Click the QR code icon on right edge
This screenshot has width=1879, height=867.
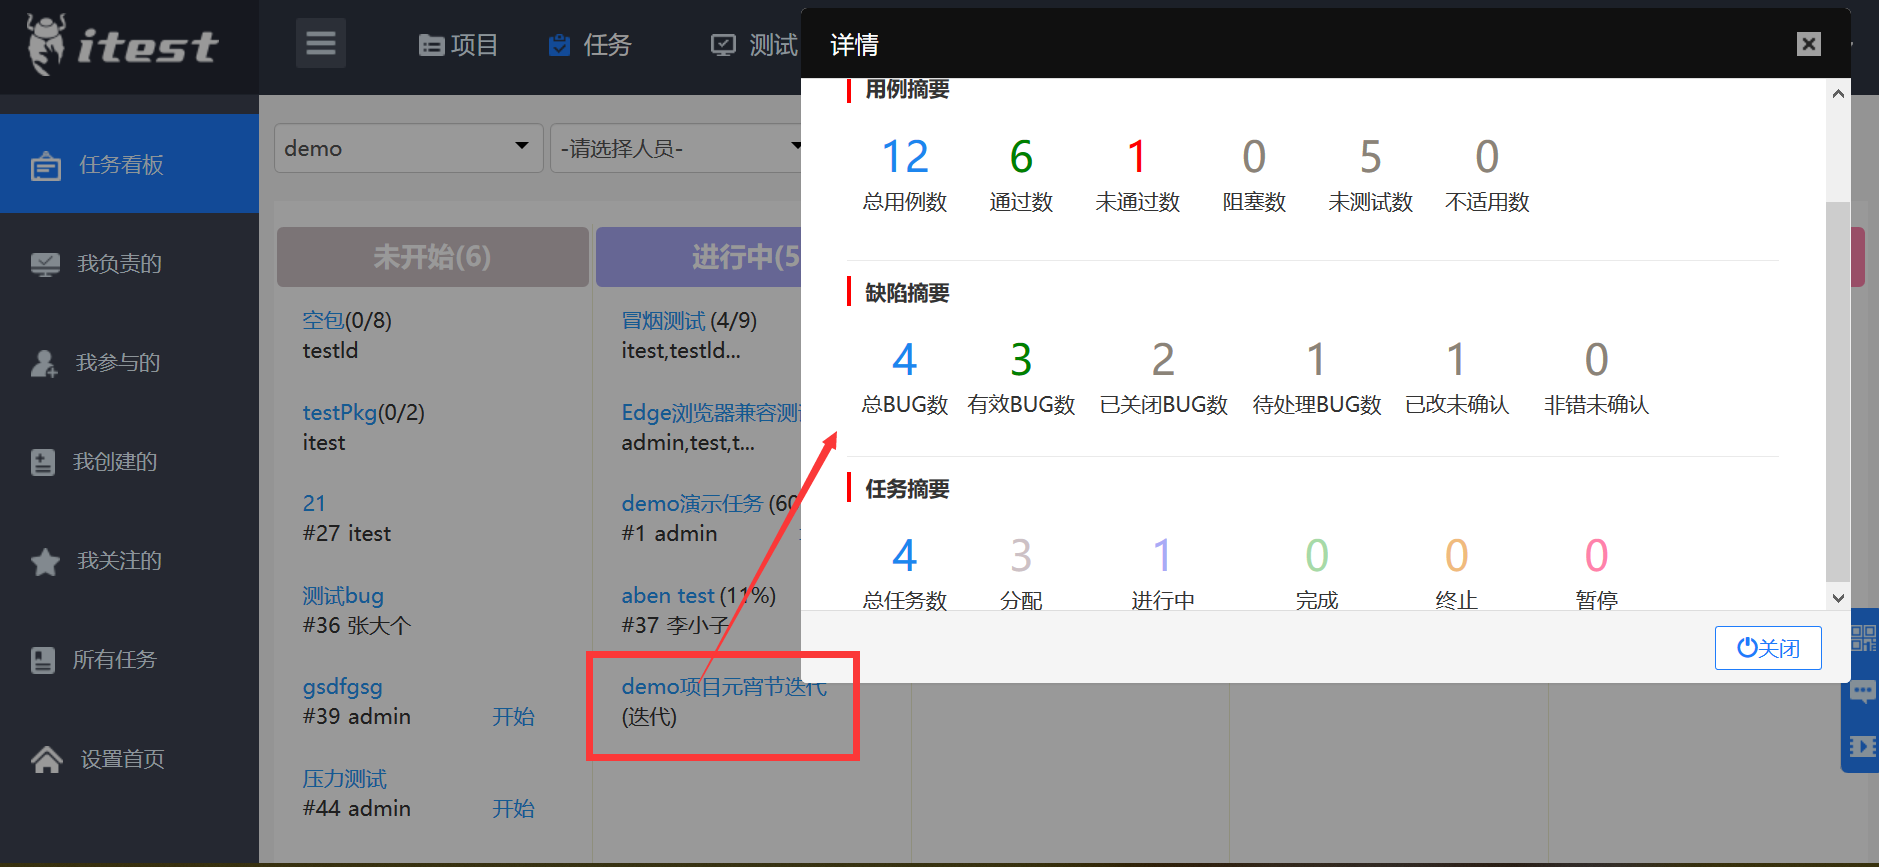(1863, 638)
